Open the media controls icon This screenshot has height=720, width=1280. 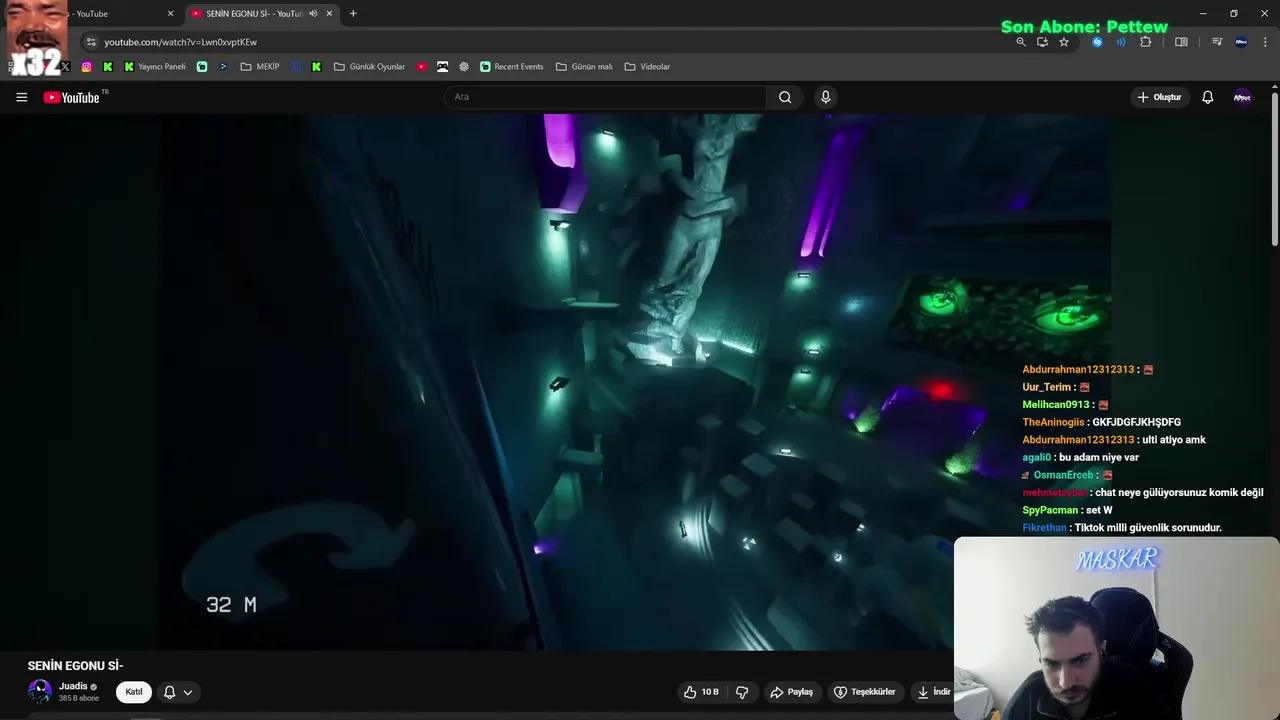(1217, 42)
